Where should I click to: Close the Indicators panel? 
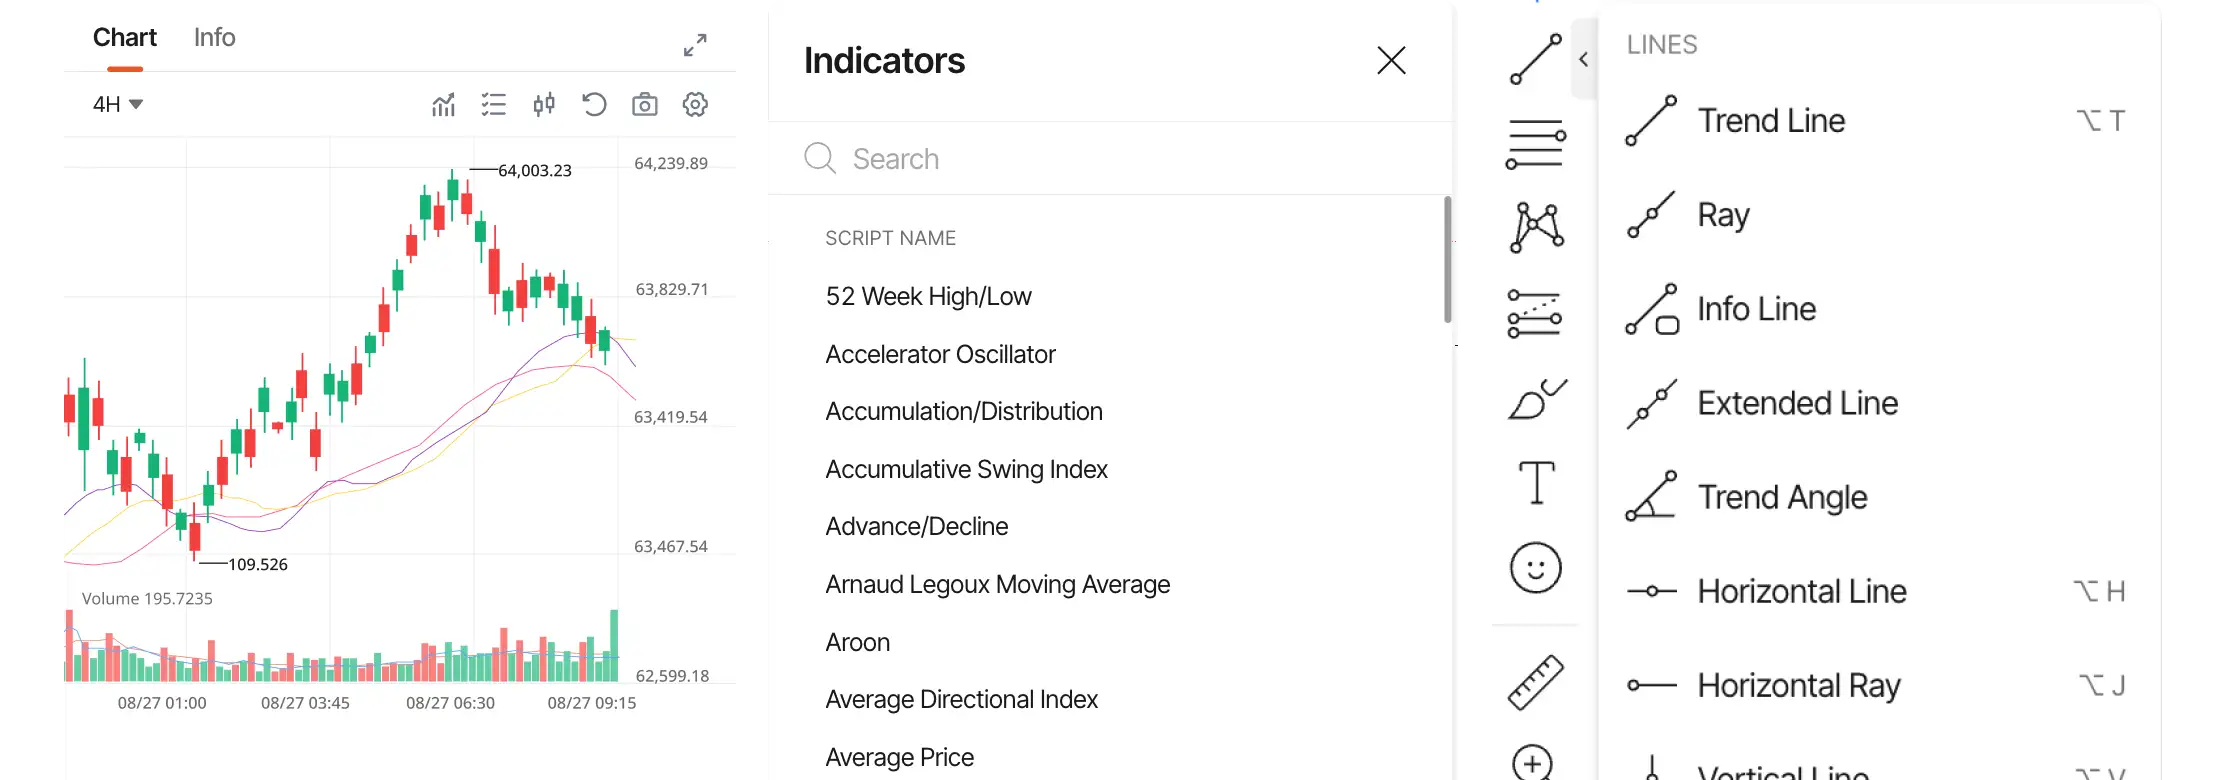(1391, 61)
